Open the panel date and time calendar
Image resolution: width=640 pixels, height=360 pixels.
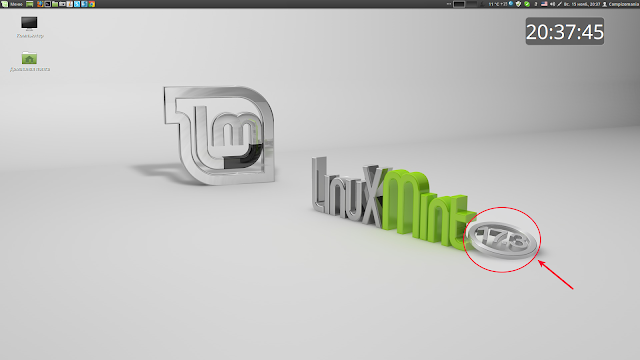(582, 4)
